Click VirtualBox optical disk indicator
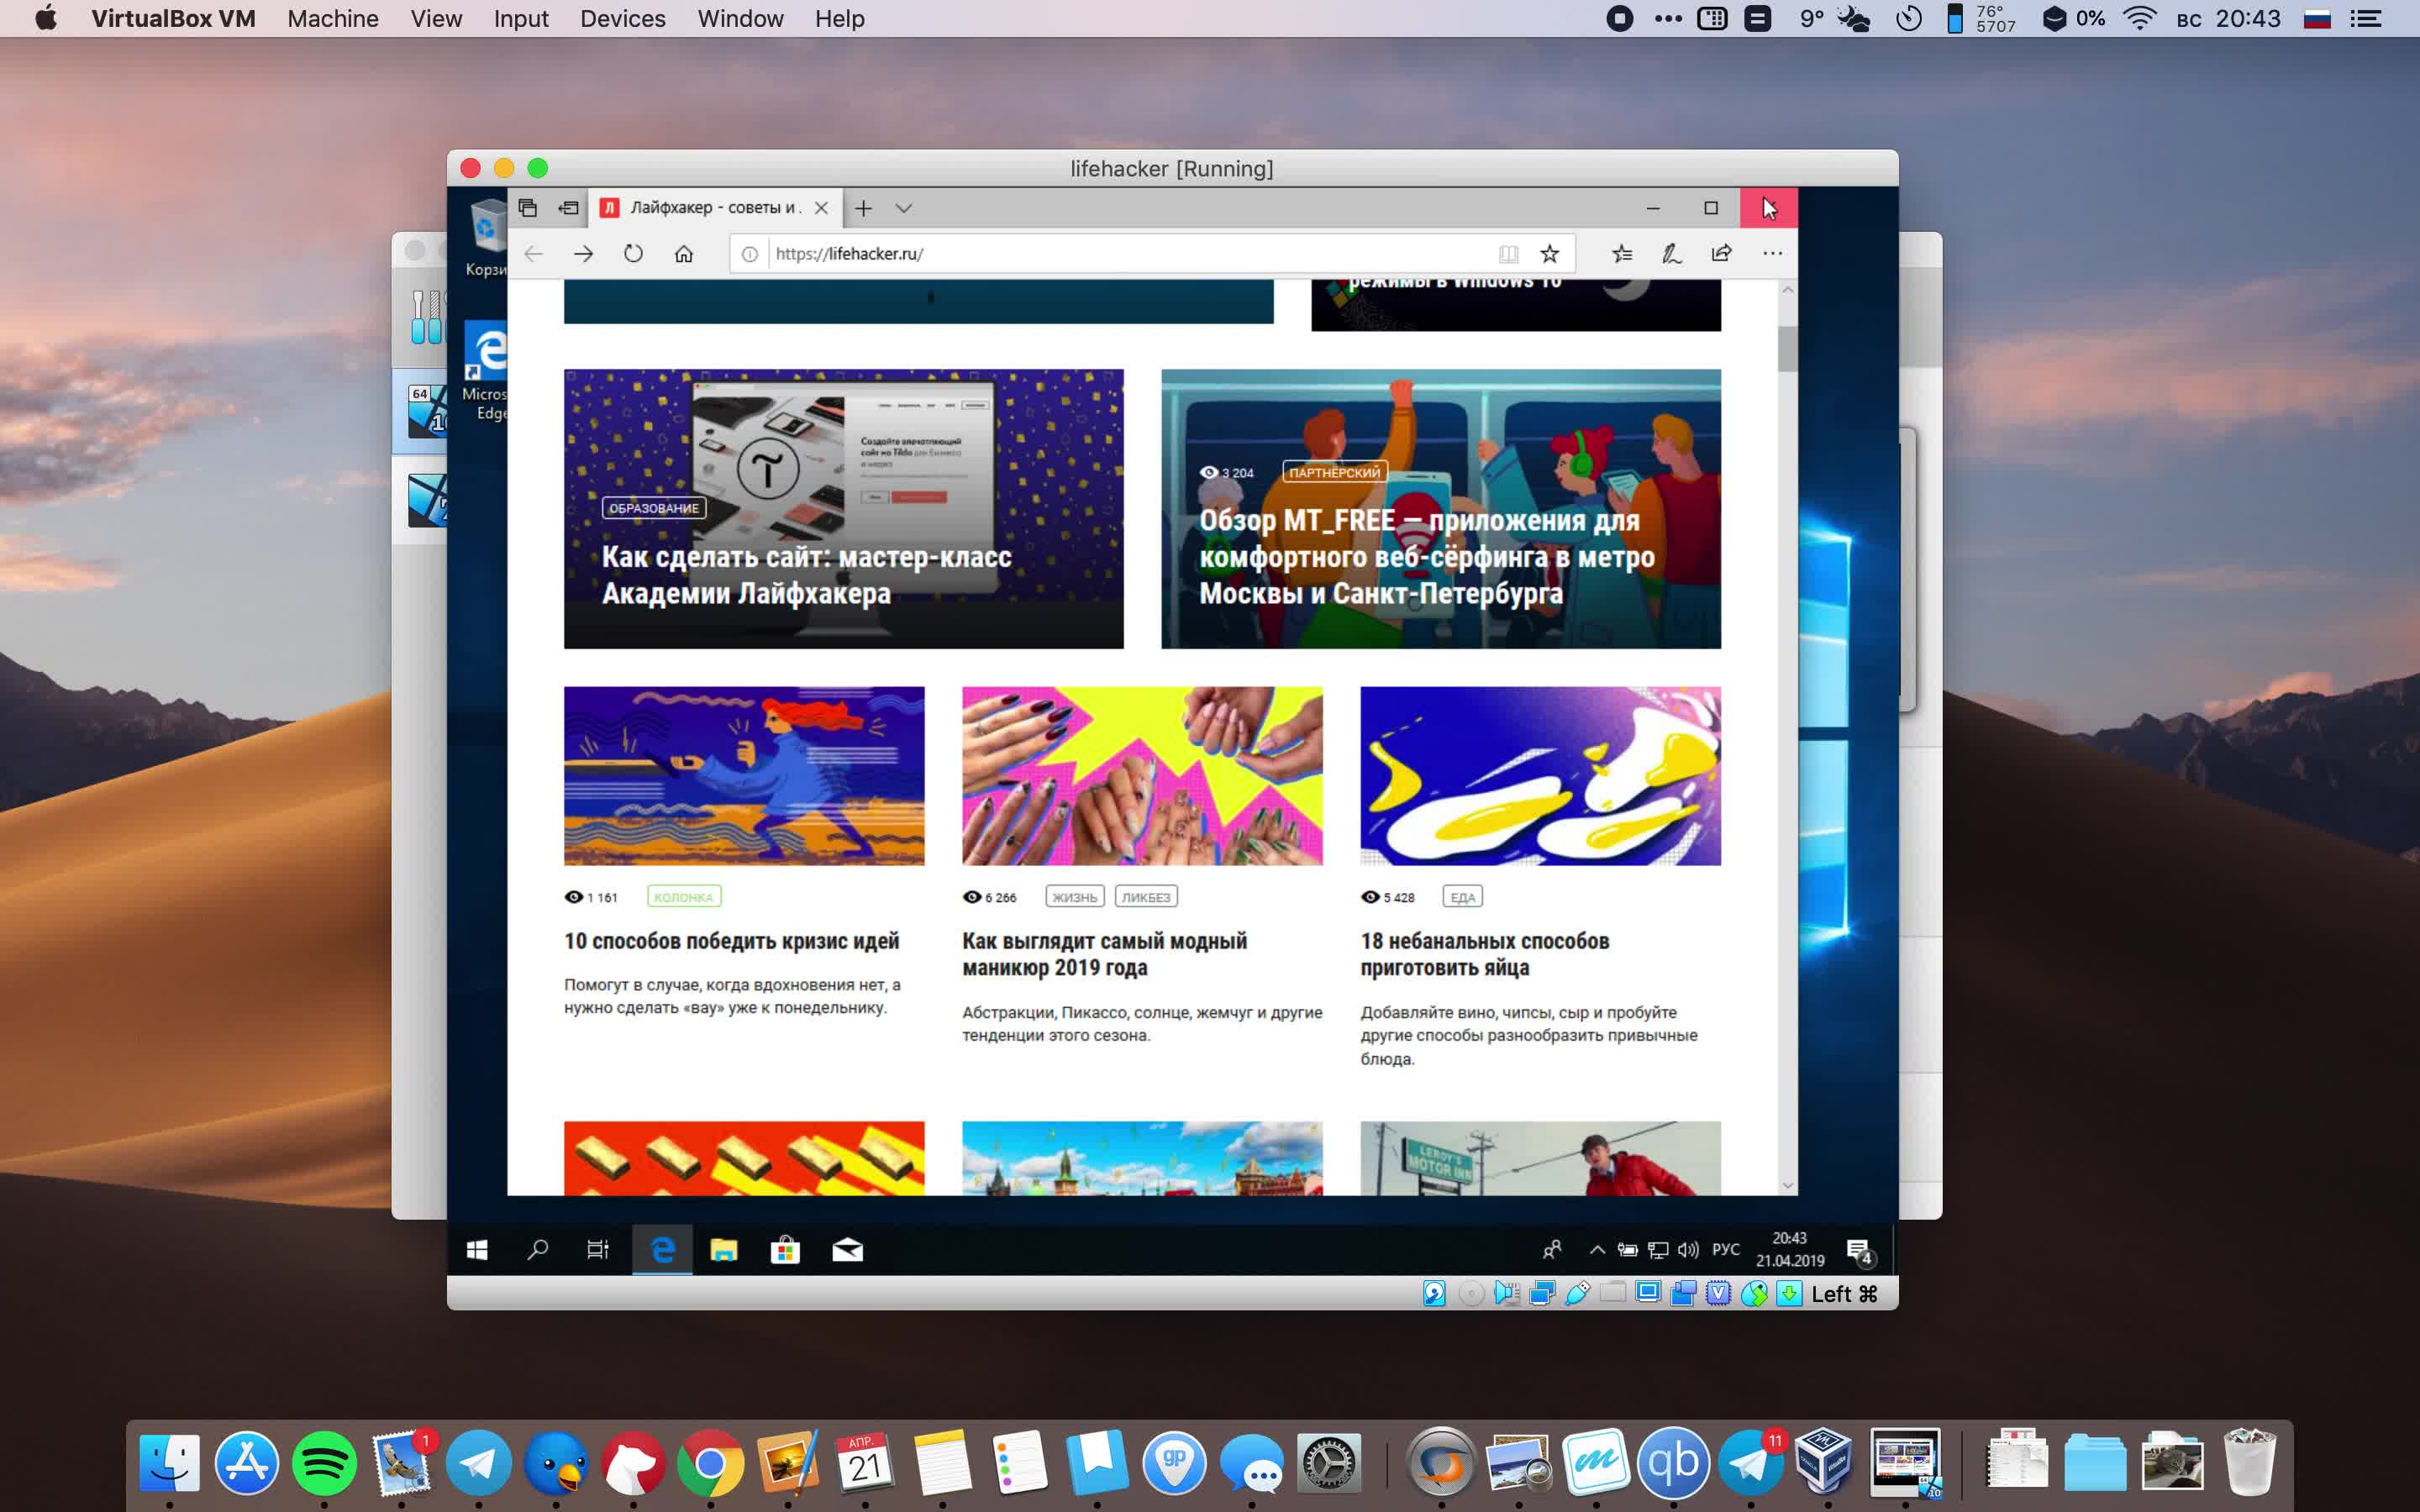Image resolution: width=2420 pixels, height=1512 pixels. 1471,1294
